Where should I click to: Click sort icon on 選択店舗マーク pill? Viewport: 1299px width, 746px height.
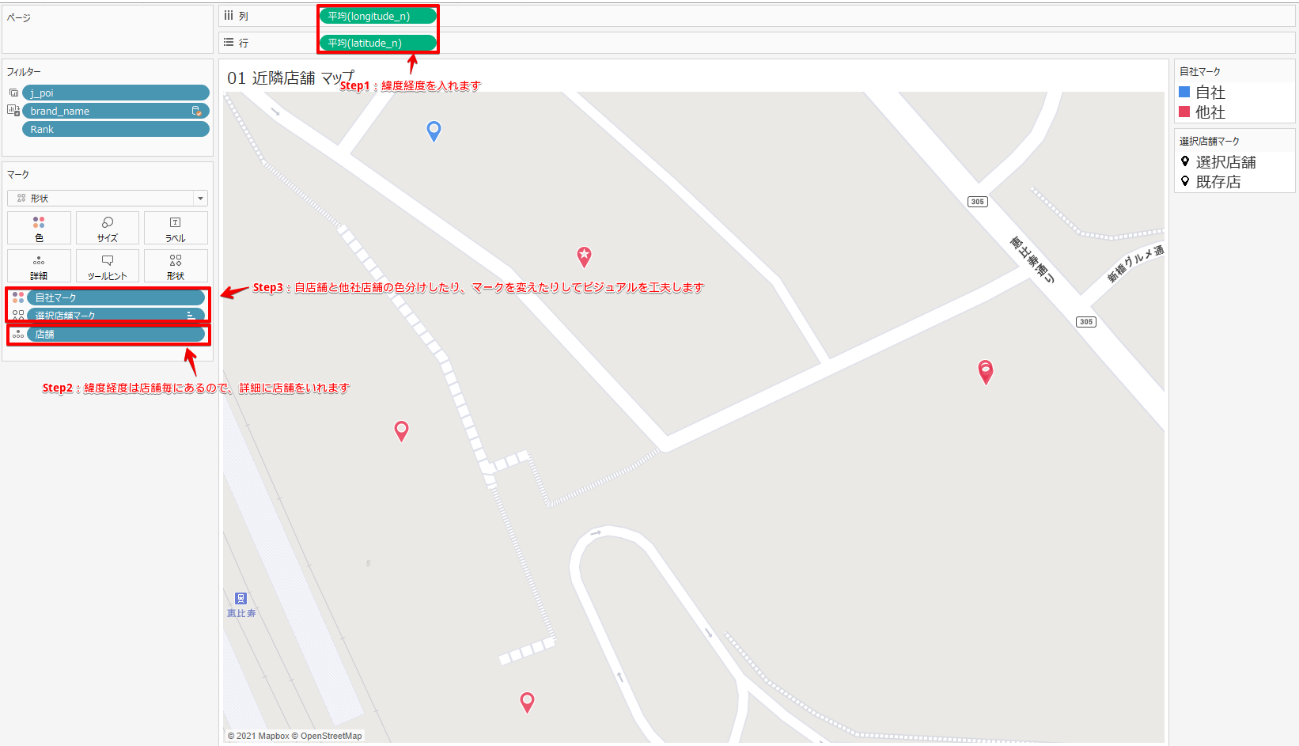[190, 315]
